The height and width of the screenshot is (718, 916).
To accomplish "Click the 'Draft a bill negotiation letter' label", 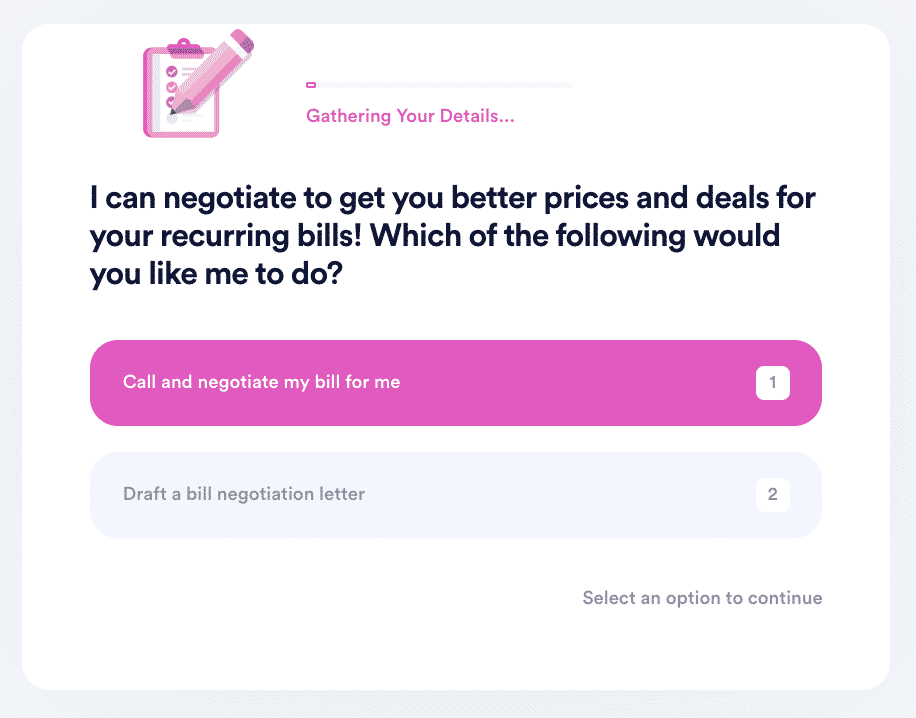I will click(x=244, y=494).
